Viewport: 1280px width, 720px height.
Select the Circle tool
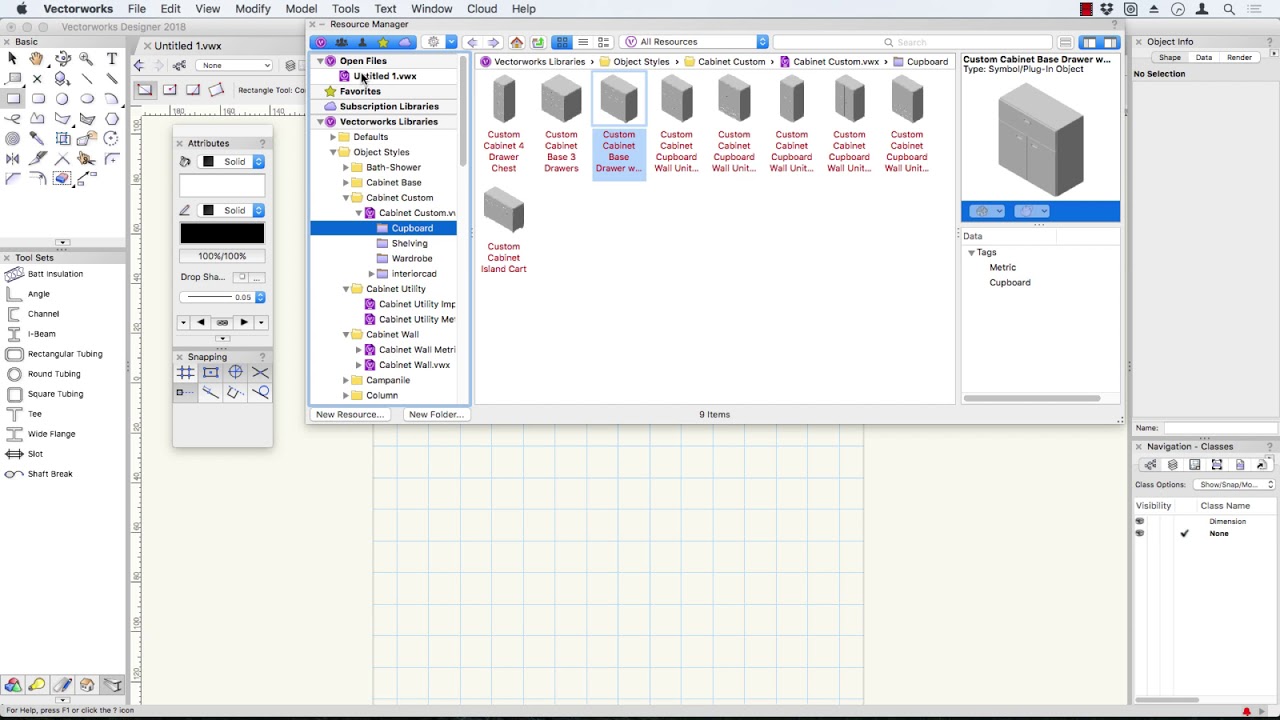(x=62, y=98)
